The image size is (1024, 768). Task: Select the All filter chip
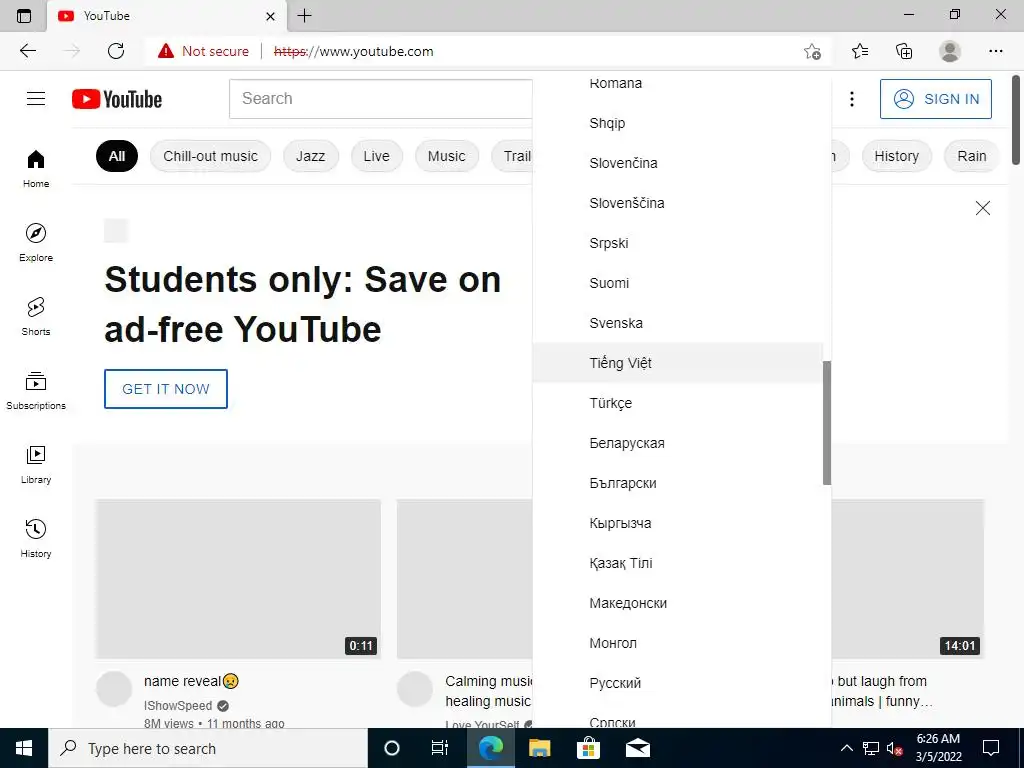click(117, 156)
